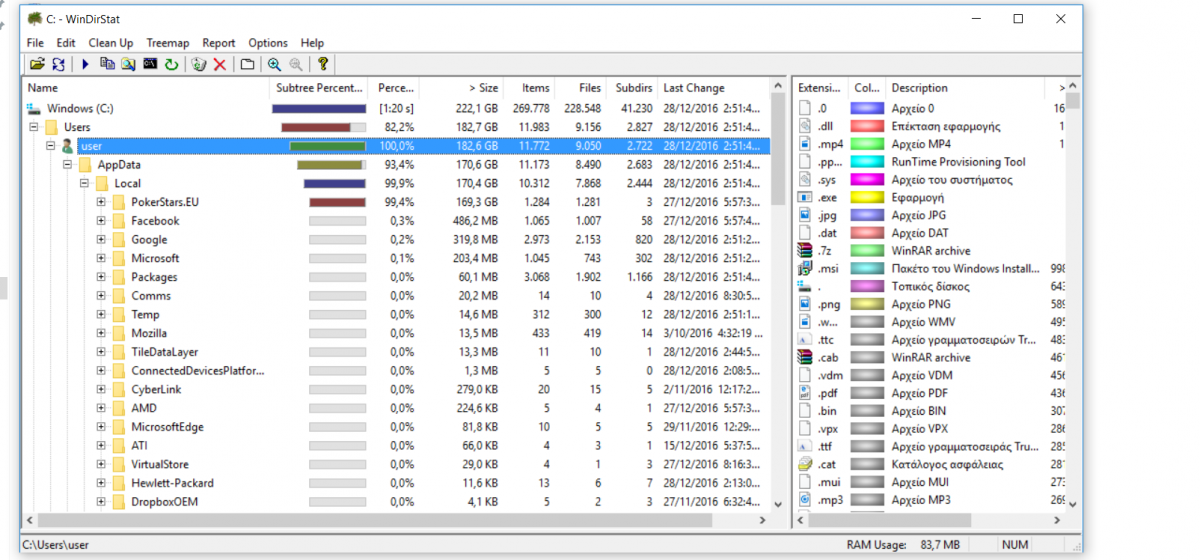Image resolution: width=1200 pixels, height=560 pixels.
Task: Click the Extension column header
Action: pyautogui.click(x=820, y=88)
